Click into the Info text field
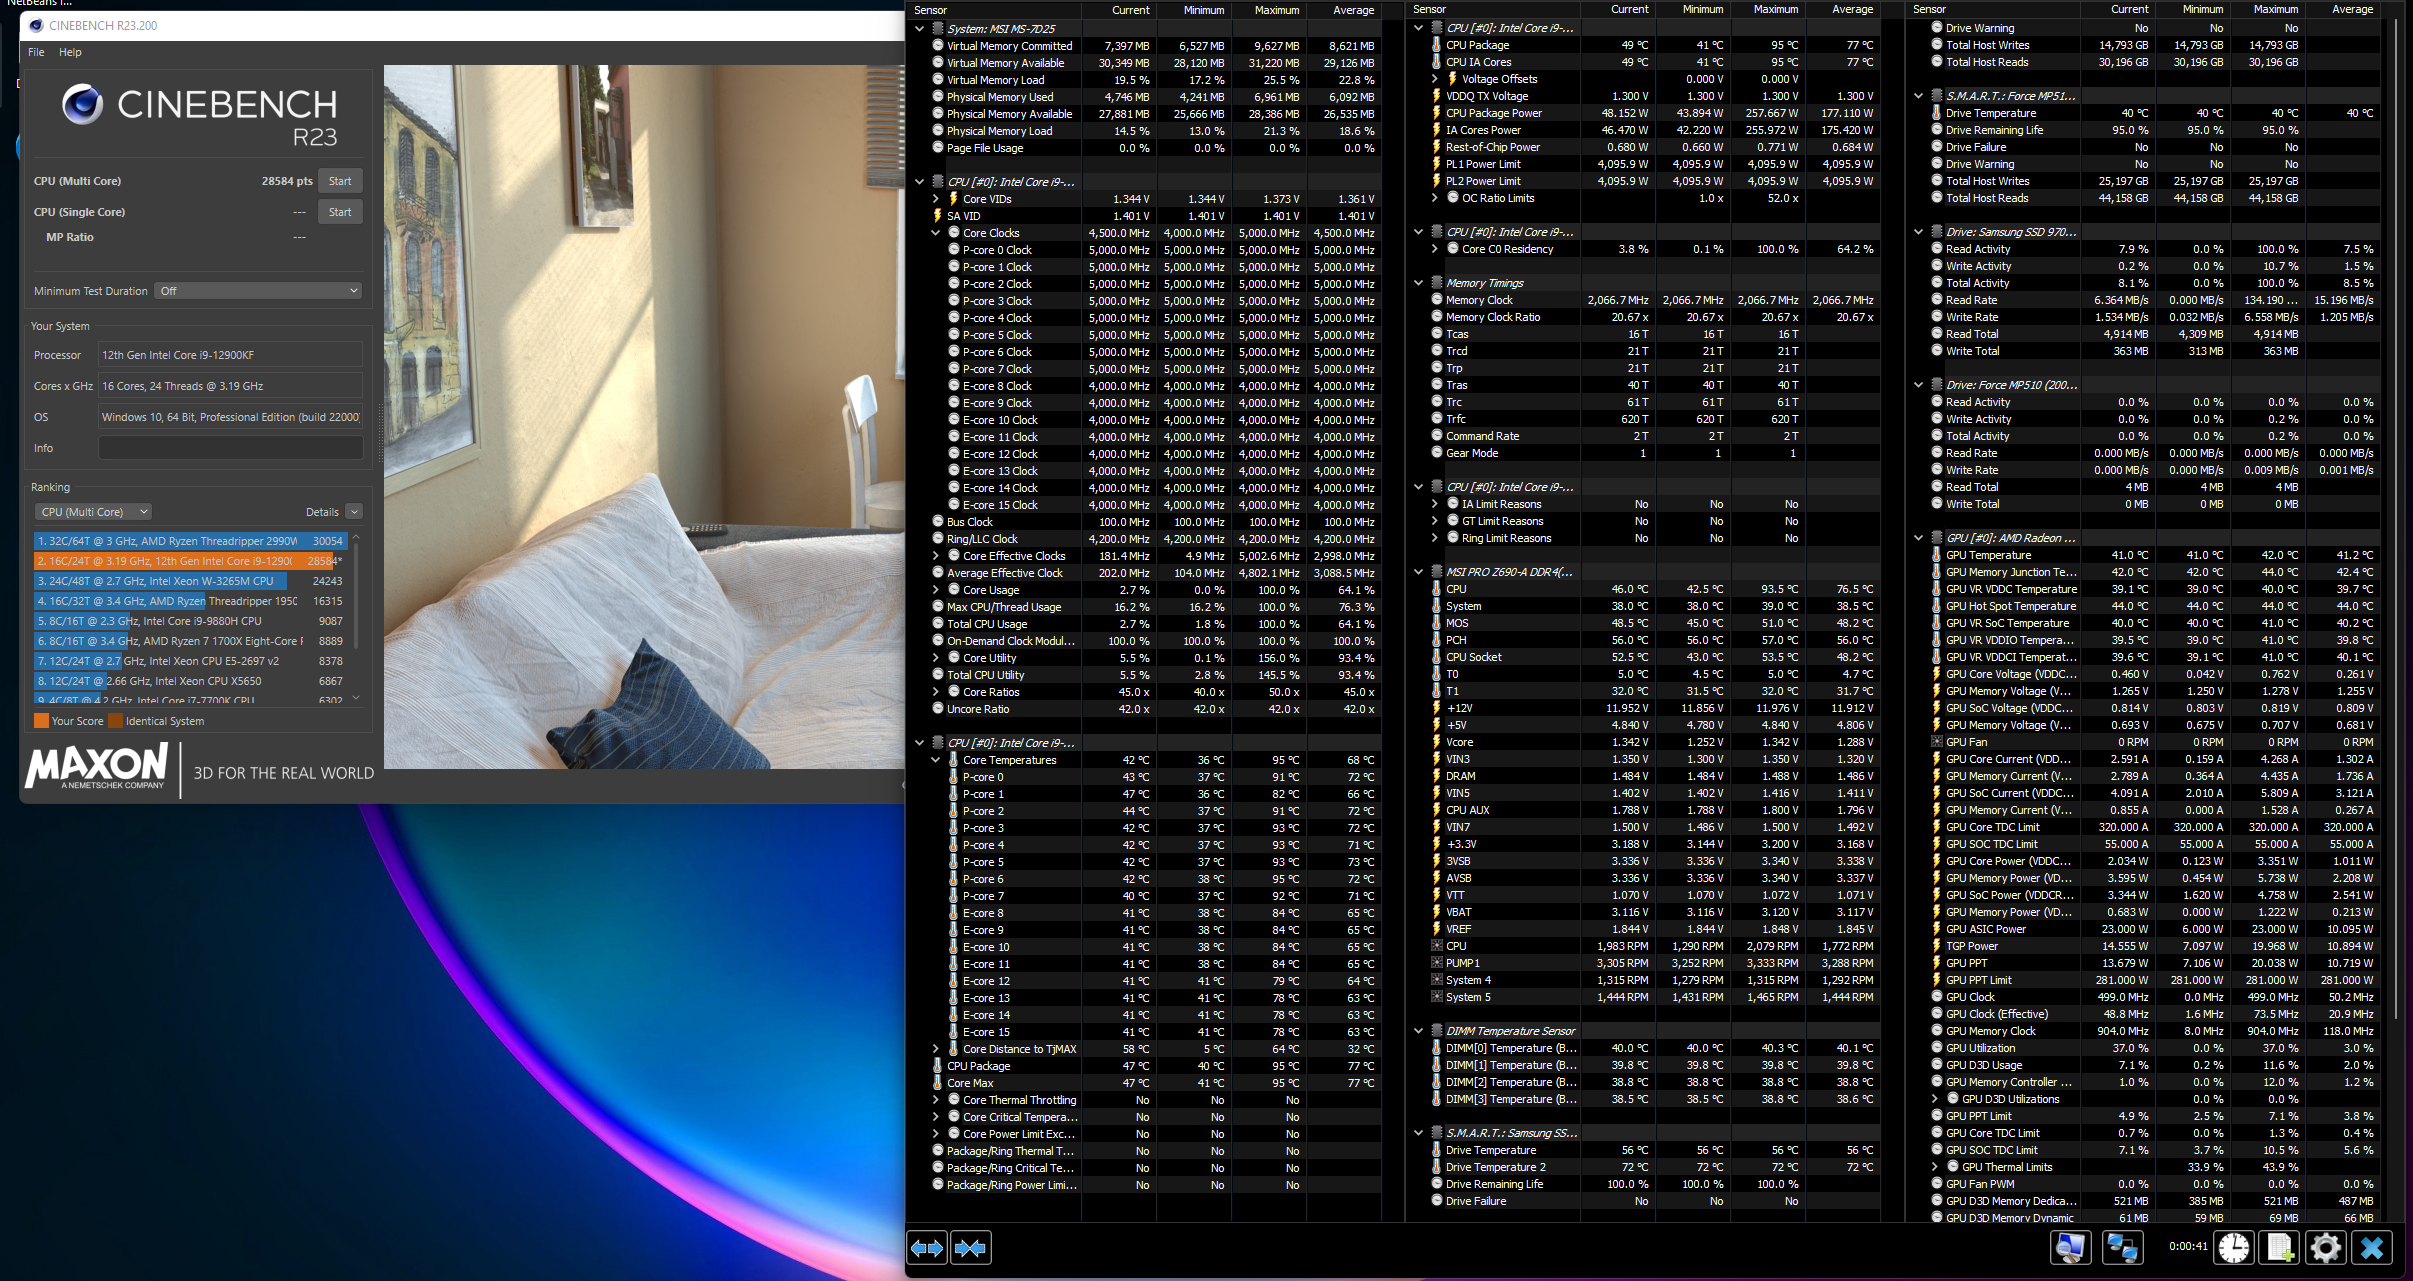This screenshot has height=1281, width=2413. point(230,448)
